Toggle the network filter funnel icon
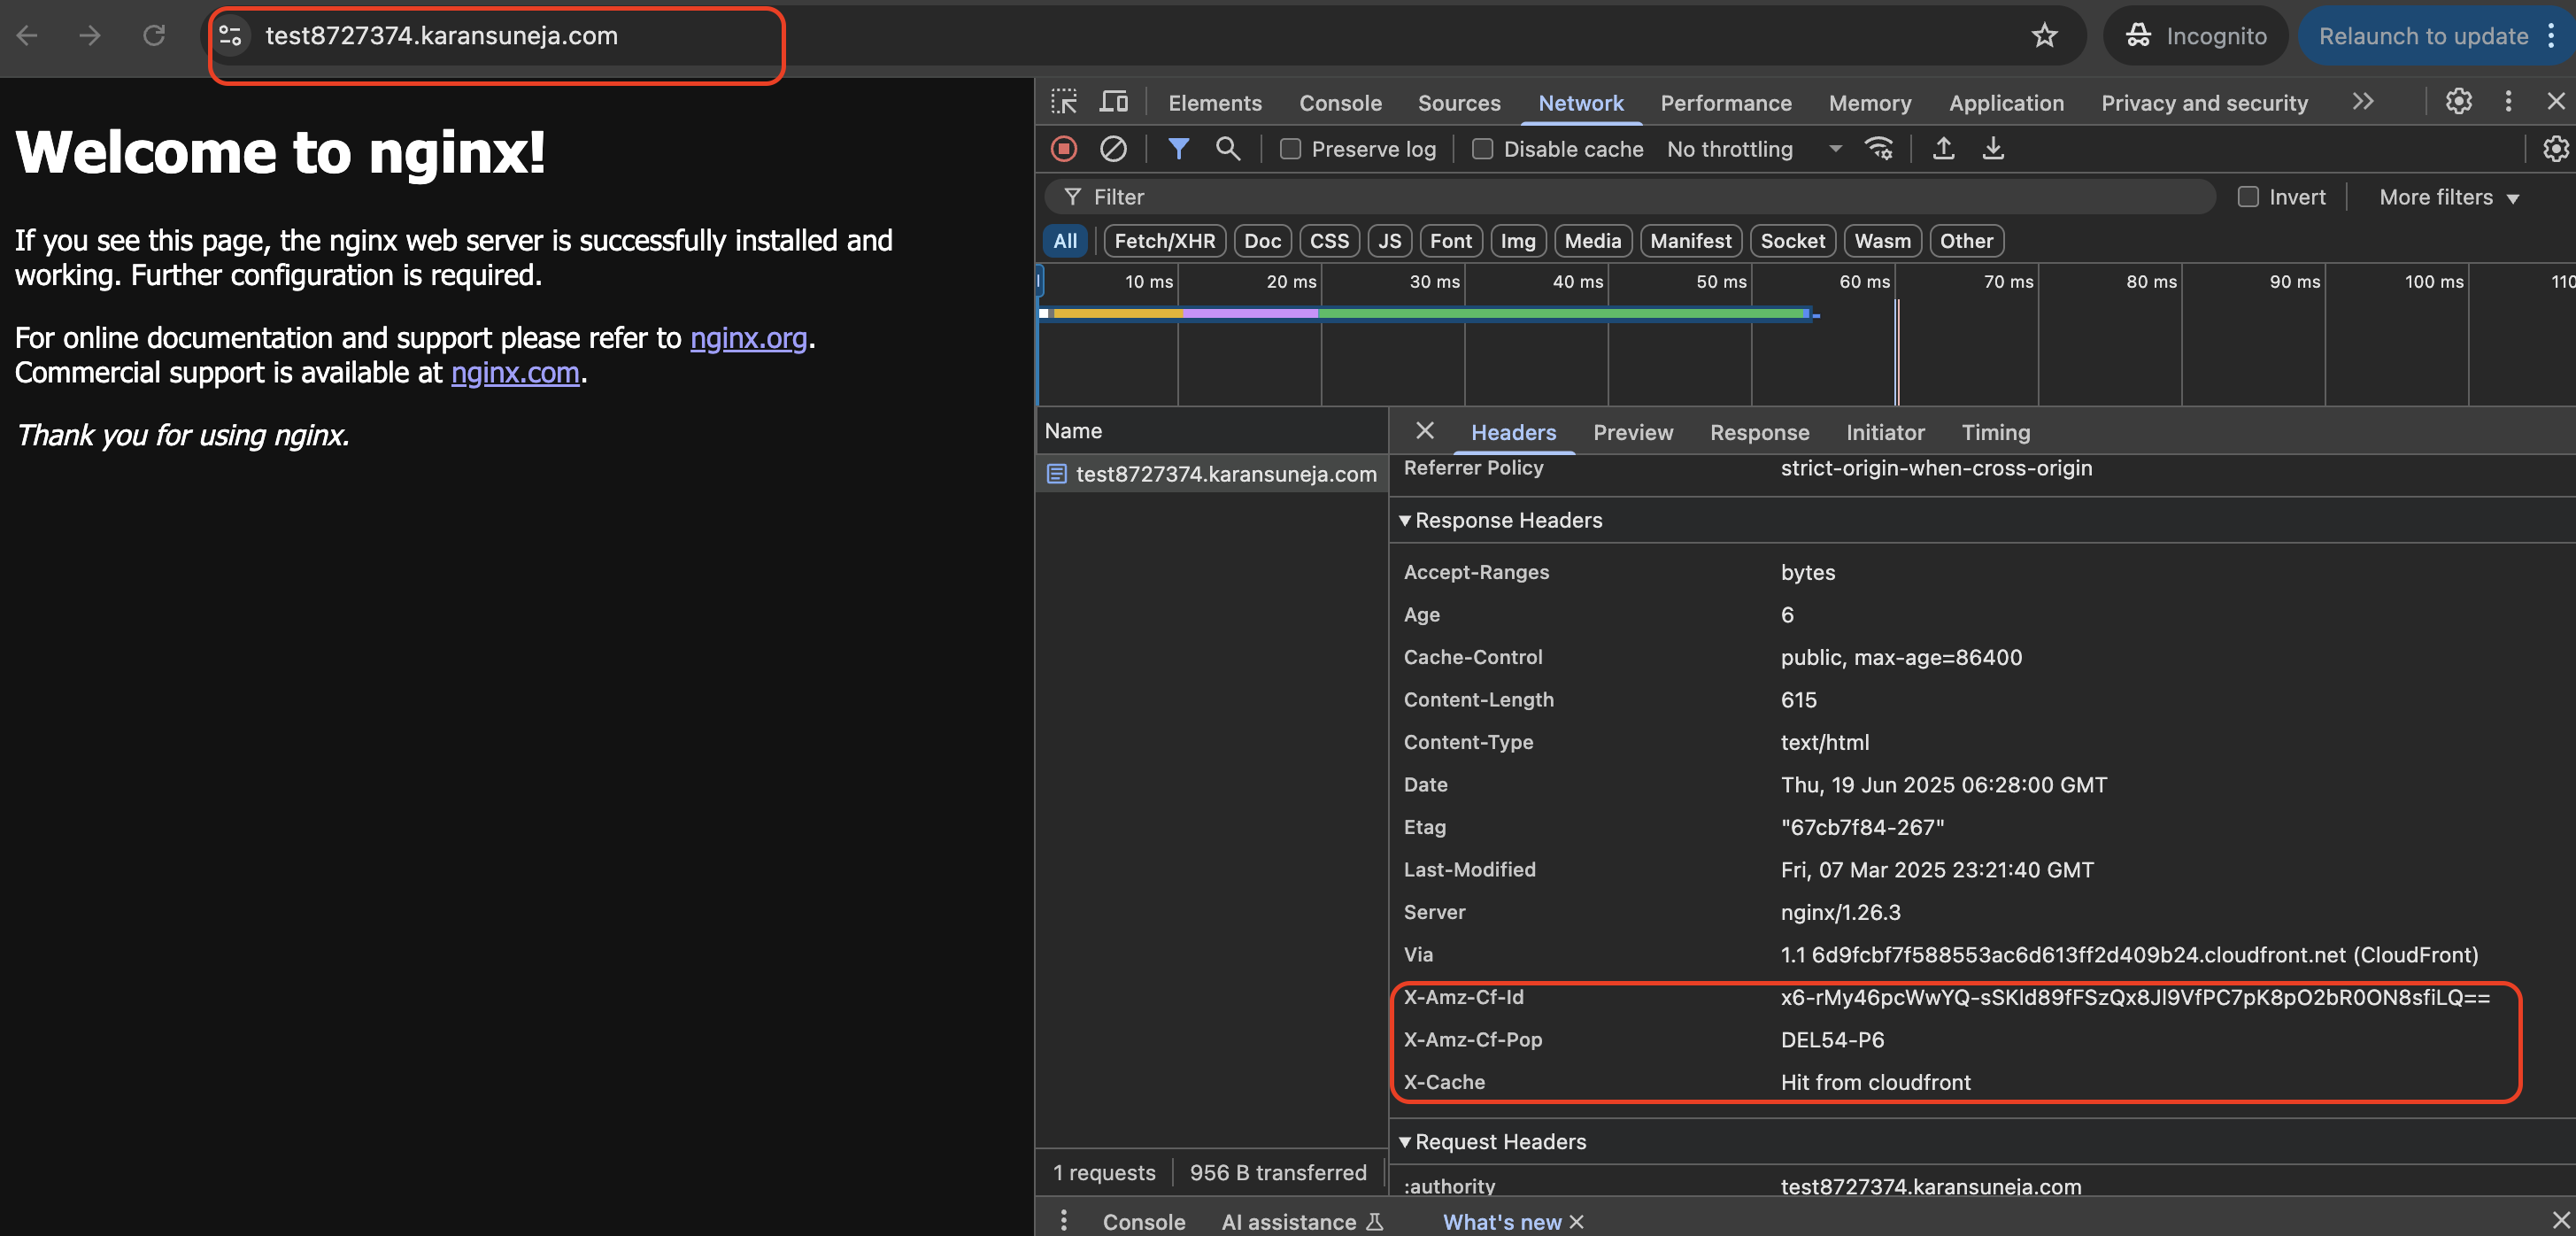Screen dimensions: 2576x1236 coord(1179,149)
